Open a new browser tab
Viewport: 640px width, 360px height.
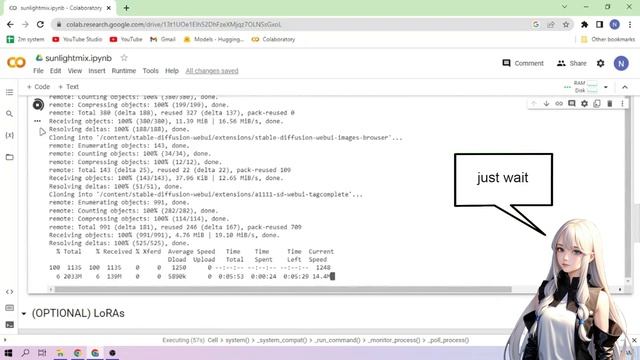[x=127, y=8]
